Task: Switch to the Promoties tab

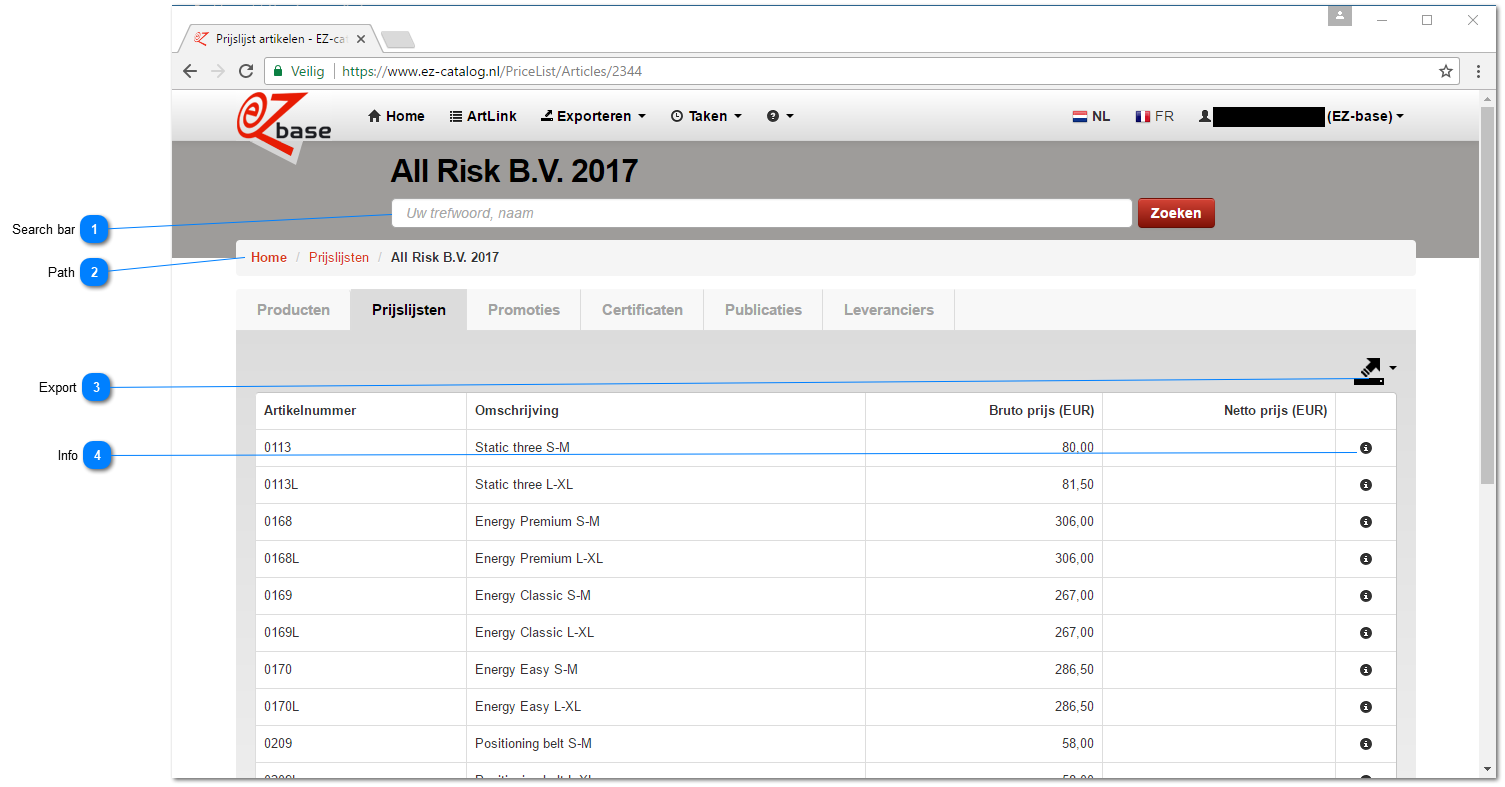Action: coord(524,310)
